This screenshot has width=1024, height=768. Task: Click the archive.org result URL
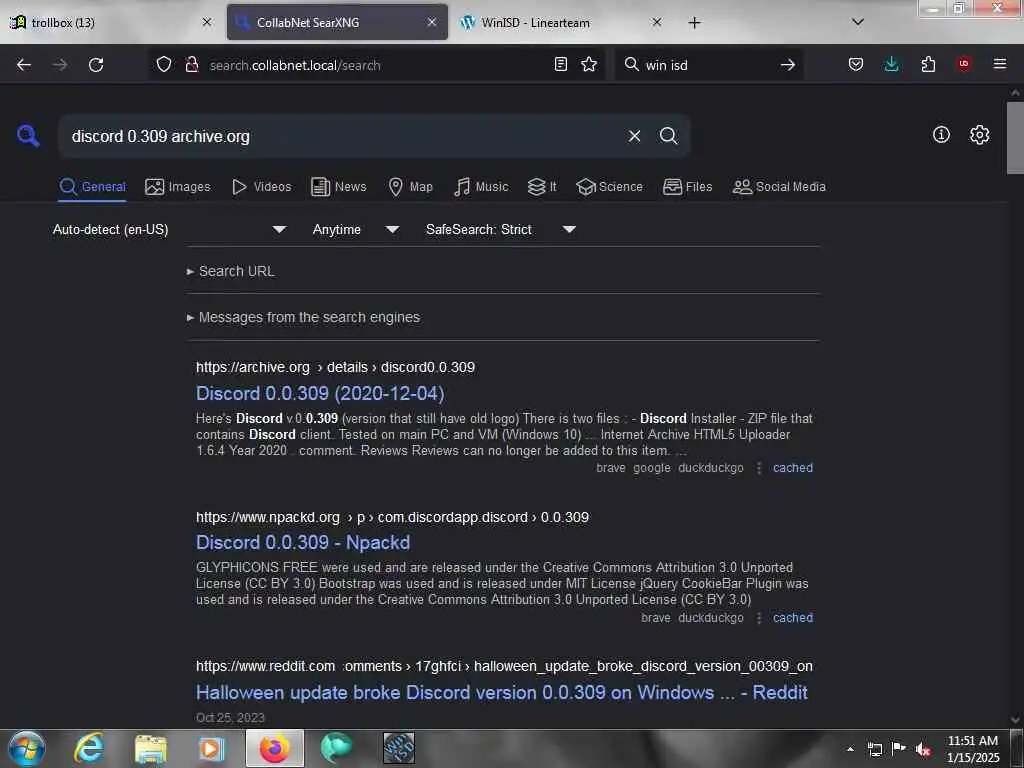coord(335,367)
